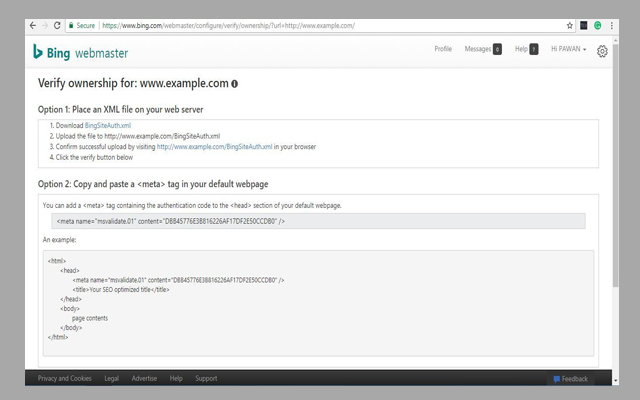The image size is (640, 400).
Task: Click the scrollbar down arrow
Action: coord(616,380)
